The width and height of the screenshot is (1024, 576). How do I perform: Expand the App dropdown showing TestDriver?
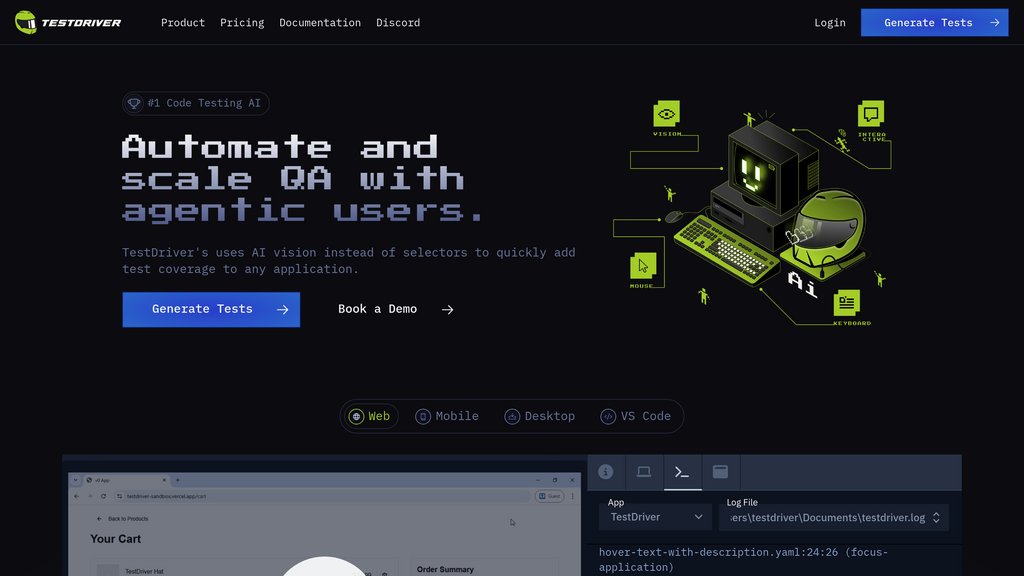pos(656,517)
